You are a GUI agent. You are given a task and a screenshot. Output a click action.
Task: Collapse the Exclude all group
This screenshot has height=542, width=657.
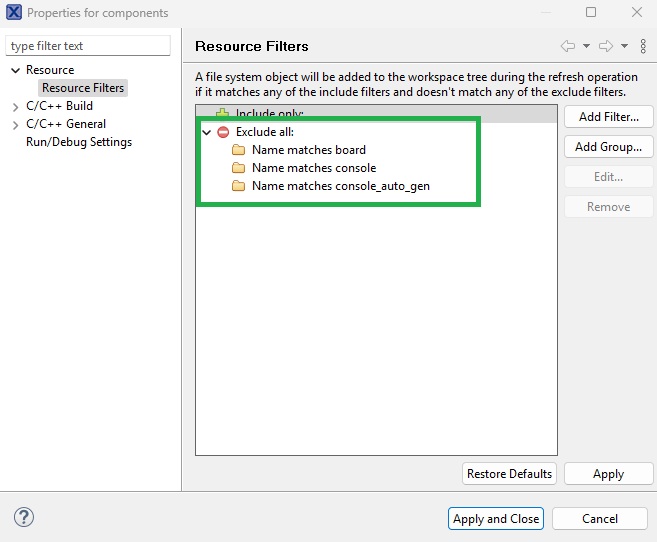click(207, 132)
